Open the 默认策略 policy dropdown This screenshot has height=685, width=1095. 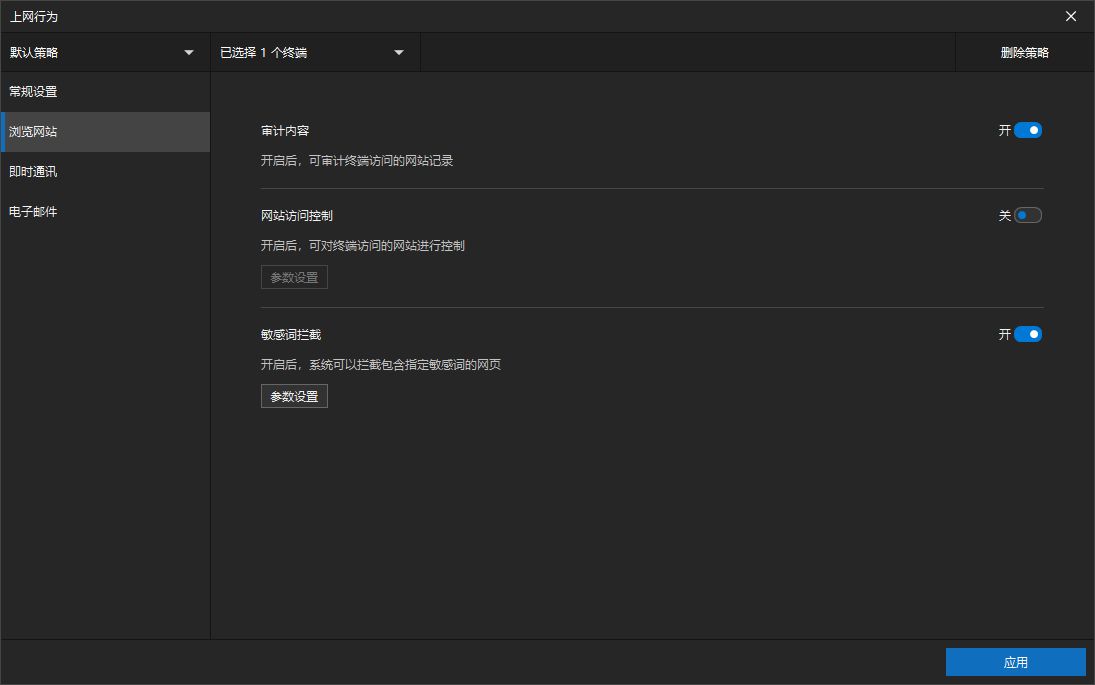click(x=105, y=52)
